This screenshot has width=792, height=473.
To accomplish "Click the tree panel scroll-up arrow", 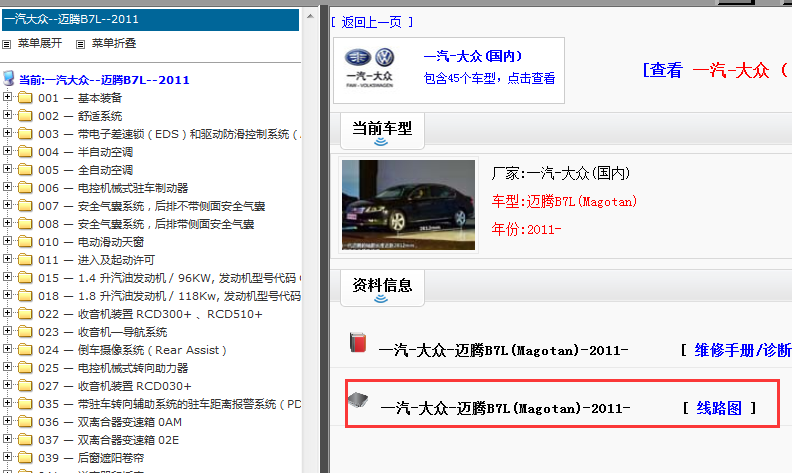I will pyautogui.click(x=310, y=17).
